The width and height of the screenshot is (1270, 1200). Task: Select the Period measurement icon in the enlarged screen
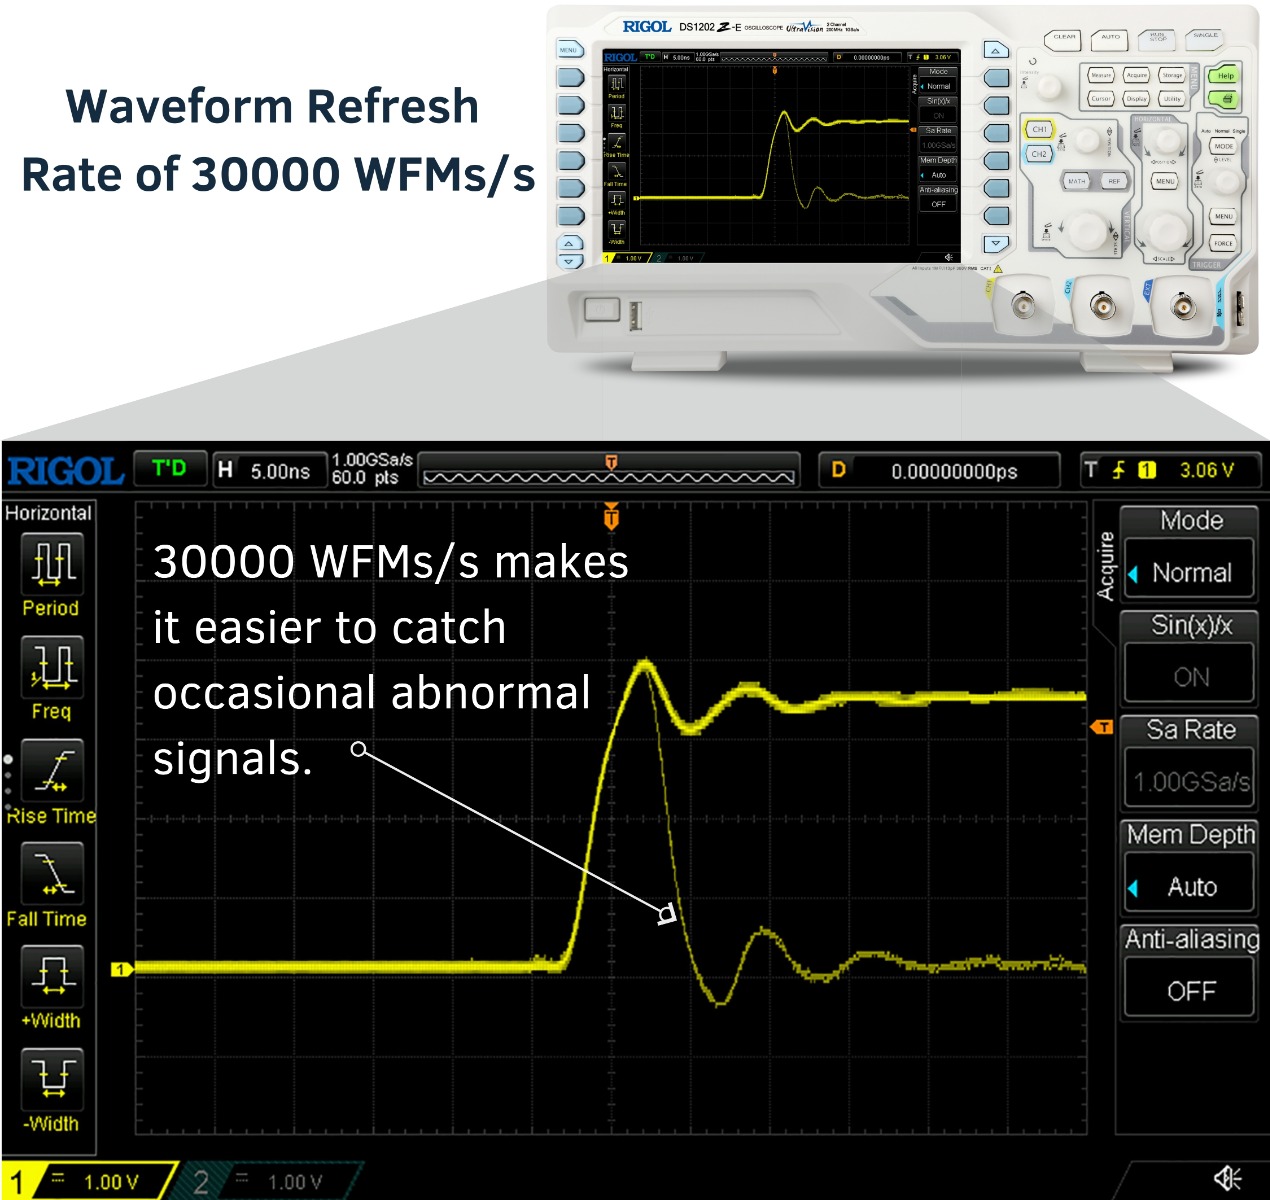[x=54, y=562]
